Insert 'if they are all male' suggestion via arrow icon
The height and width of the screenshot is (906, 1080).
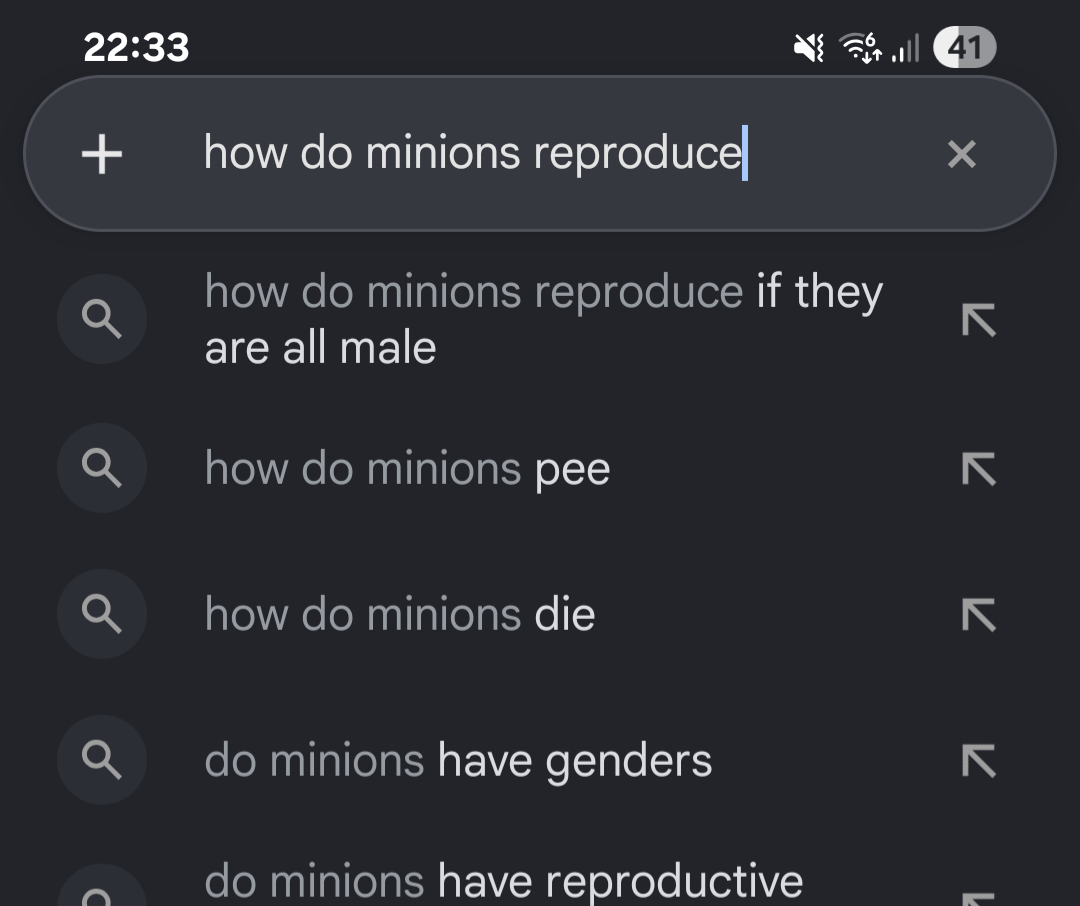pyautogui.click(x=978, y=320)
